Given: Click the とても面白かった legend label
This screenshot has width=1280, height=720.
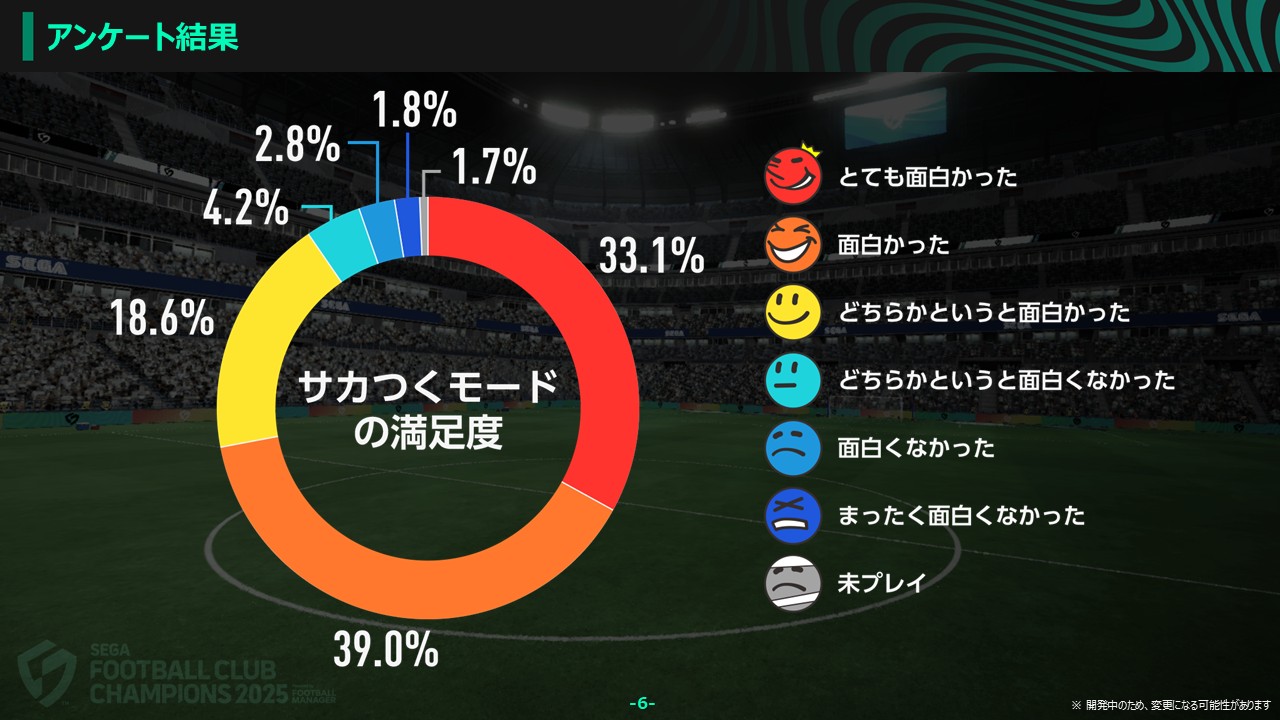Looking at the screenshot, I should click(927, 178).
